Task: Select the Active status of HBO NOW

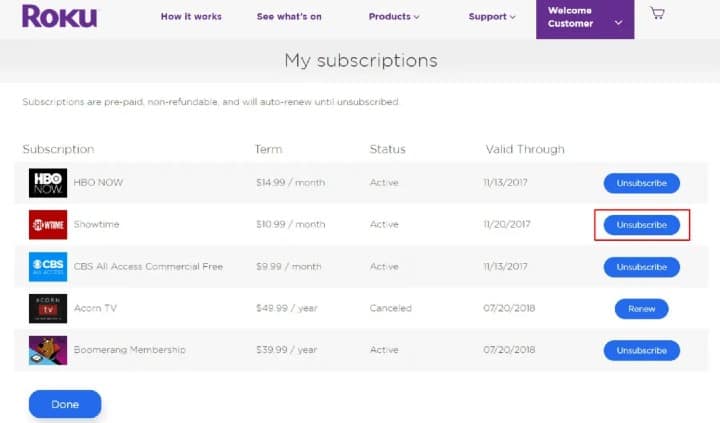Action: point(384,182)
